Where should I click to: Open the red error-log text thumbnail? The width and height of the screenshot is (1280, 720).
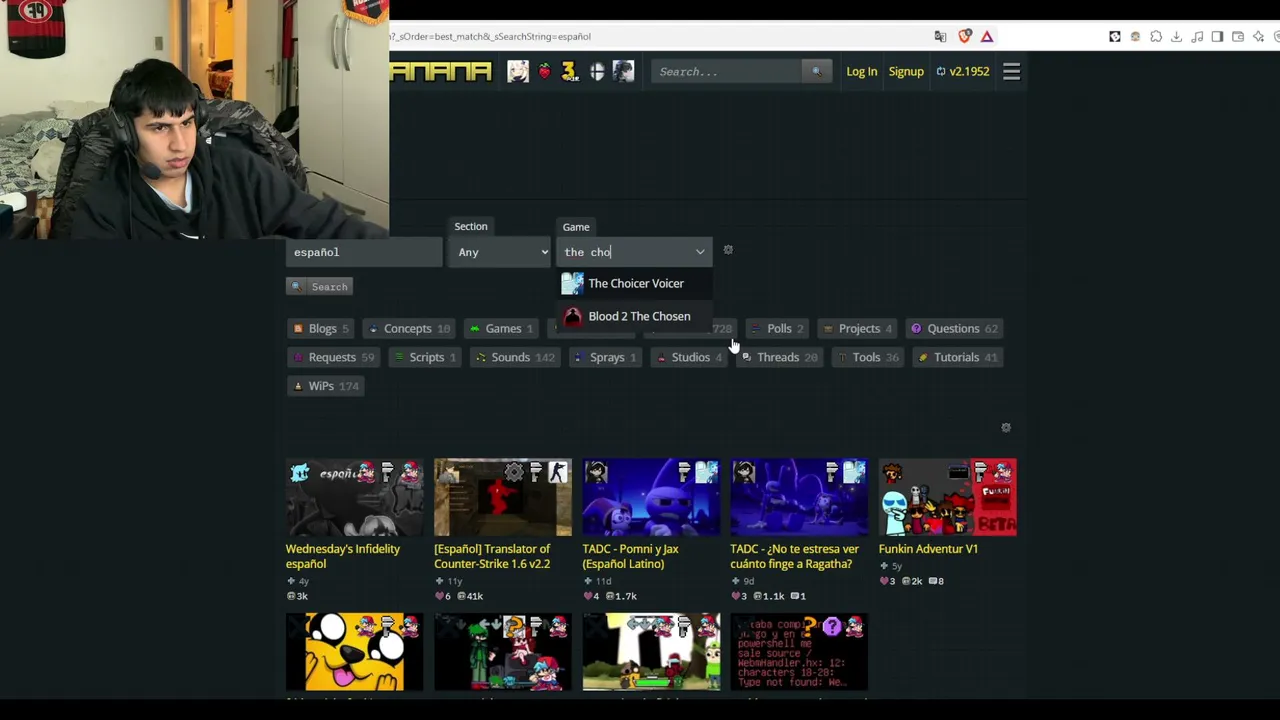(x=798, y=652)
